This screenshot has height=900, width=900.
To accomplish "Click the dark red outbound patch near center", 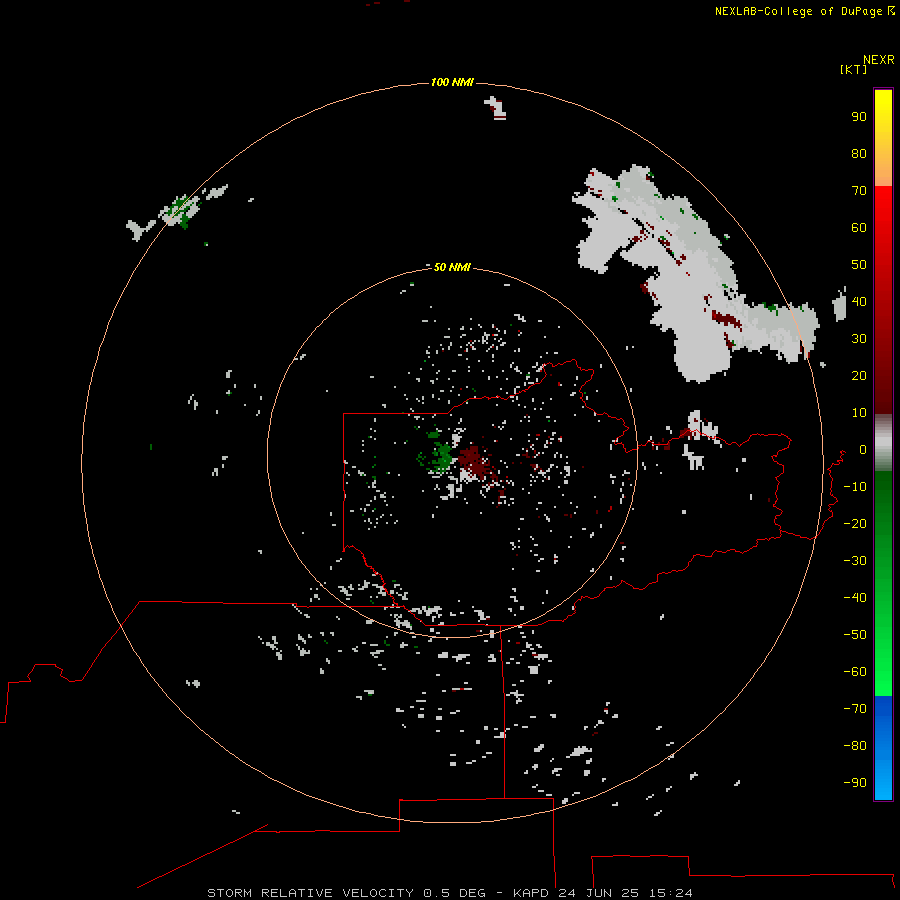I will pos(474,462).
